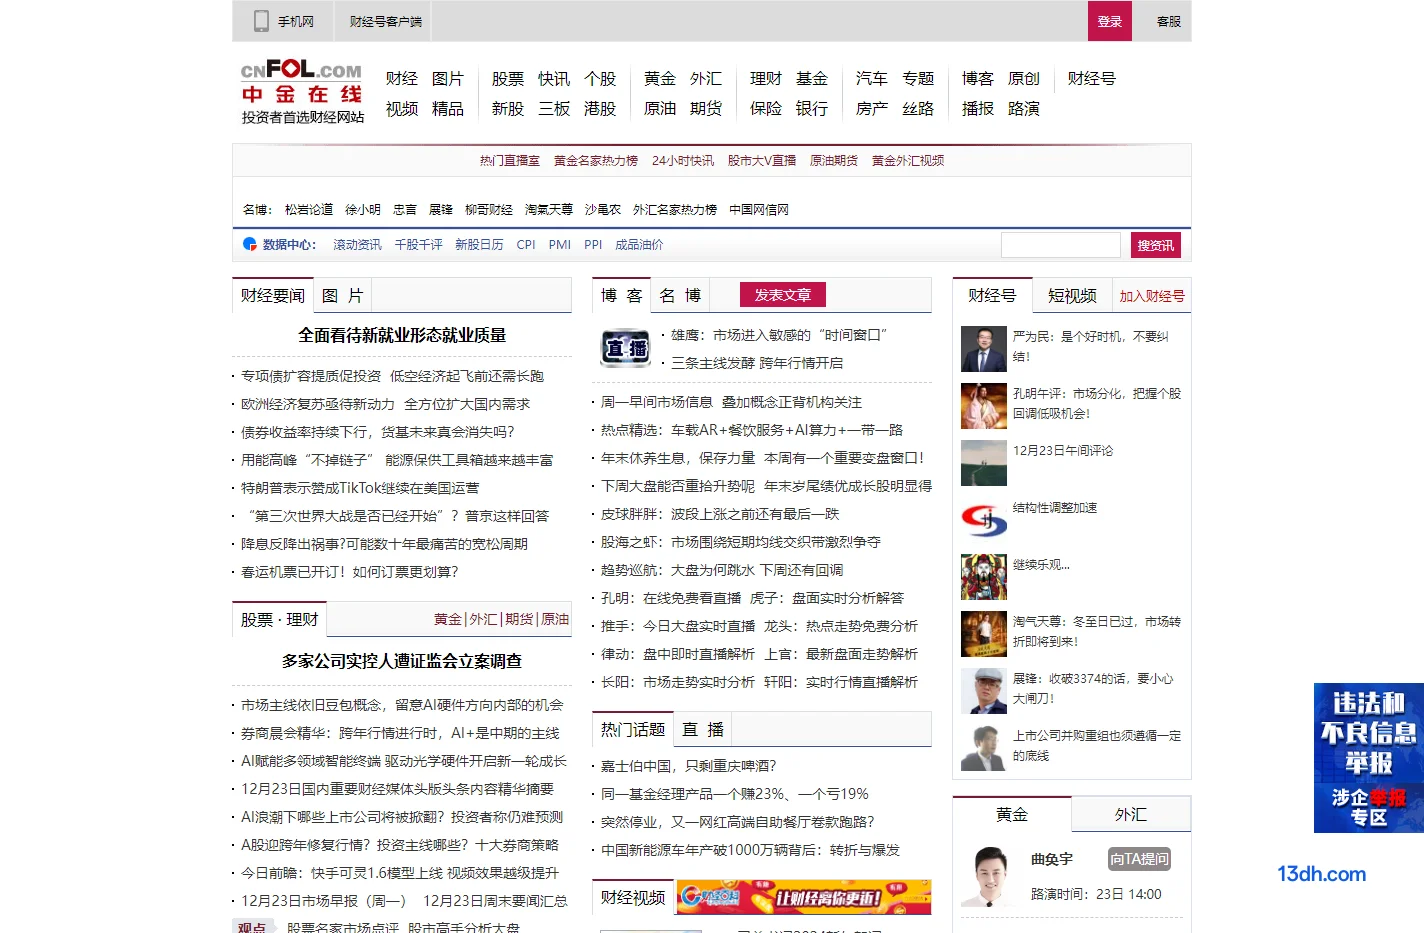1424x933 pixels.
Task: Open article 特朗普表示赞成TikTok继续在美国运营
Action: 360,488
